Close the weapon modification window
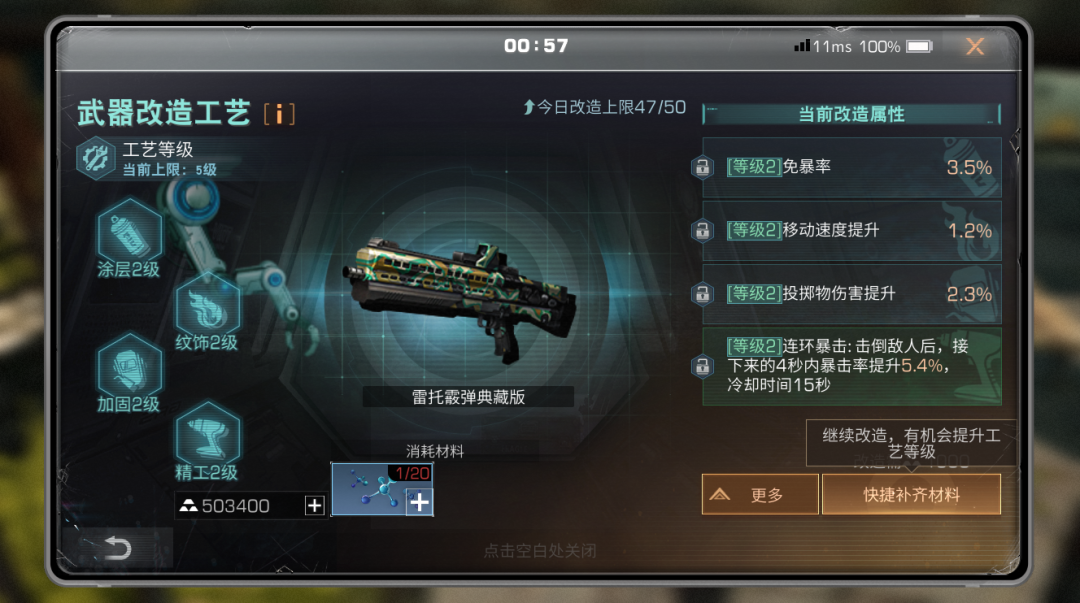 click(975, 46)
